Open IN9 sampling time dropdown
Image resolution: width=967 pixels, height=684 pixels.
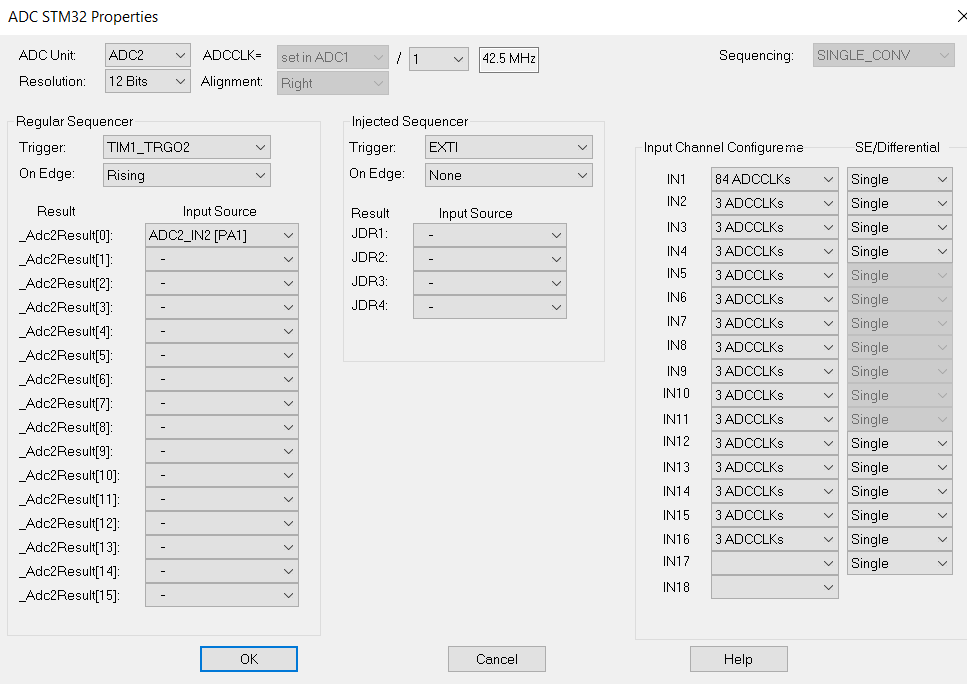click(x=775, y=372)
